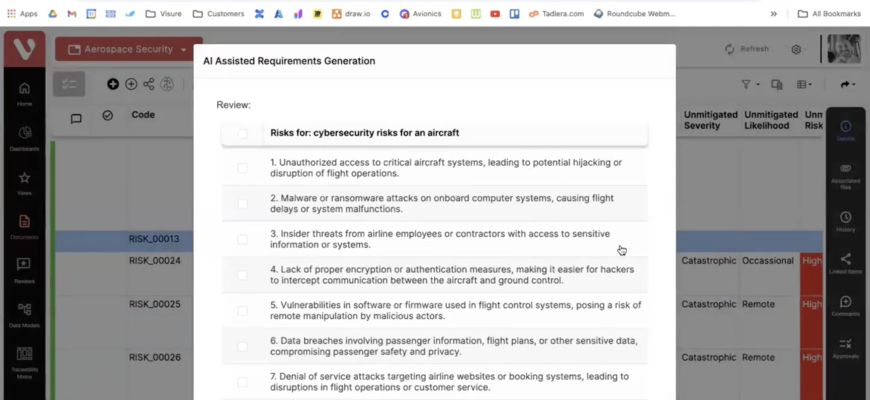This screenshot has height=400, width=870.
Task: Toggle the select-all 'Risks for' header checkbox
Action: (x=242, y=133)
